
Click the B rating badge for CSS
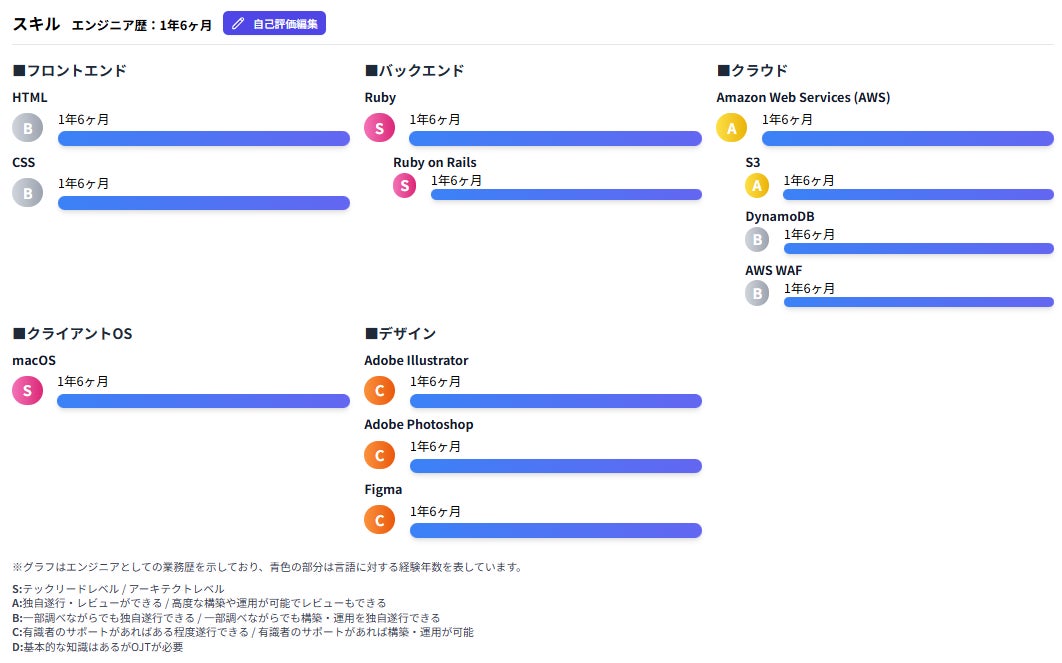click(28, 192)
